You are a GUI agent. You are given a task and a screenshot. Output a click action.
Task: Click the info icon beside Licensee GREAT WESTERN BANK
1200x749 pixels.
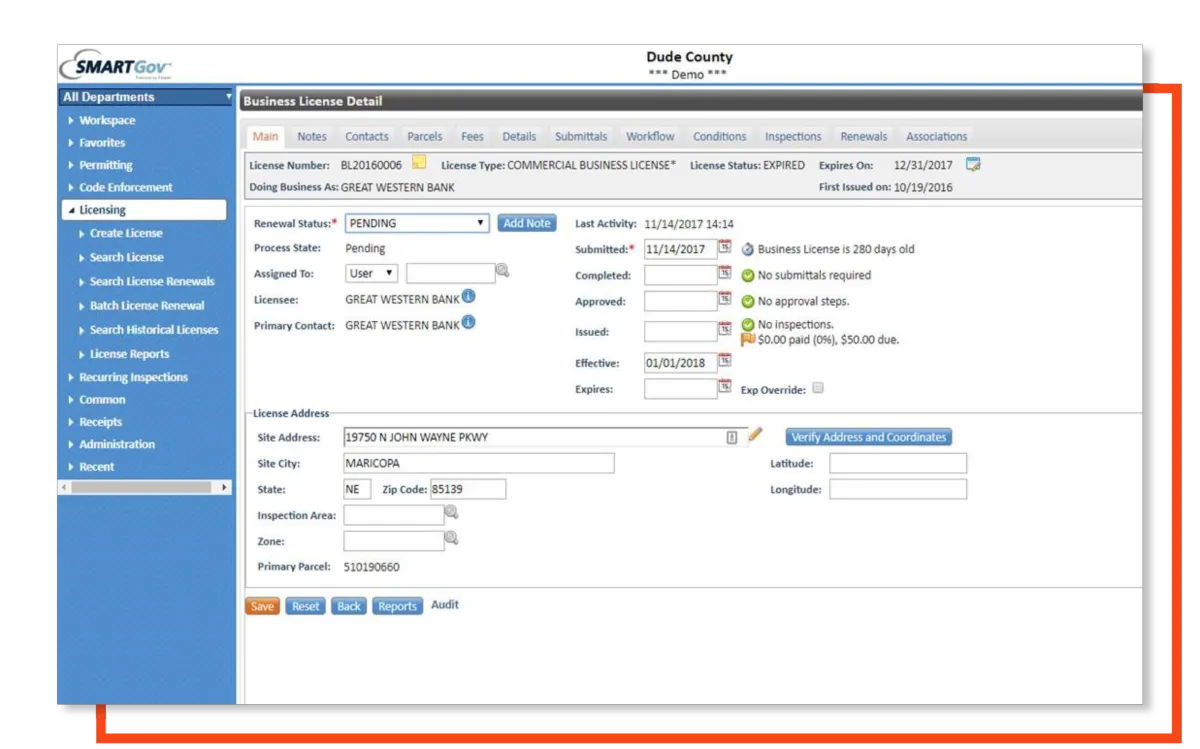[468, 297]
